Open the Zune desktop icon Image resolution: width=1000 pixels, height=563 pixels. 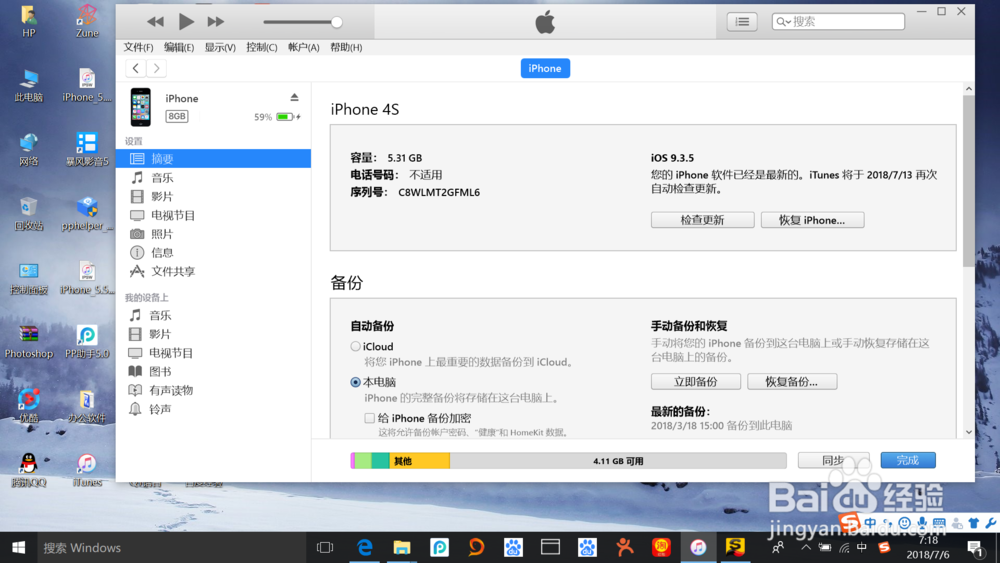(x=87, y=22)
